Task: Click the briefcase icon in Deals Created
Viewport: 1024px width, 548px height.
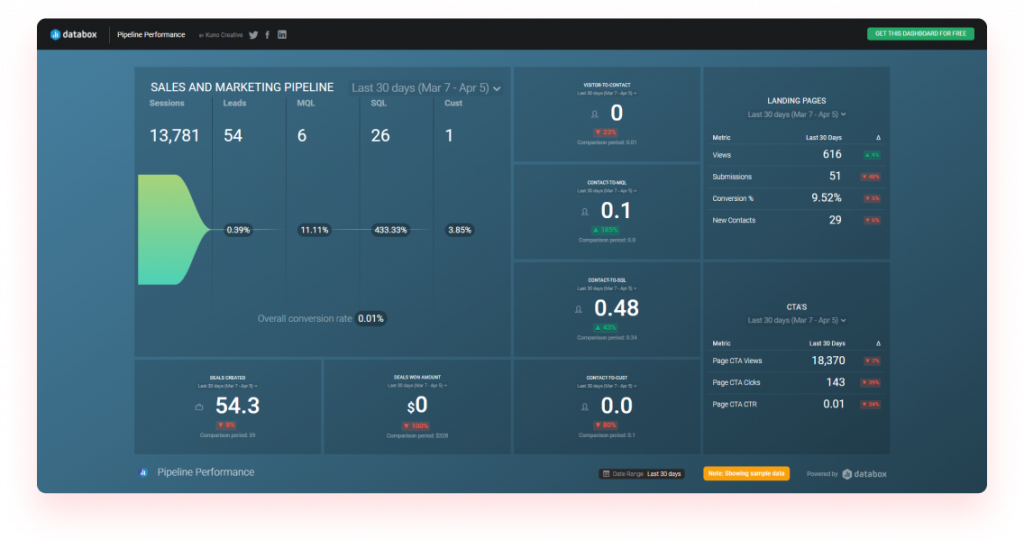Action: [199, 407]
